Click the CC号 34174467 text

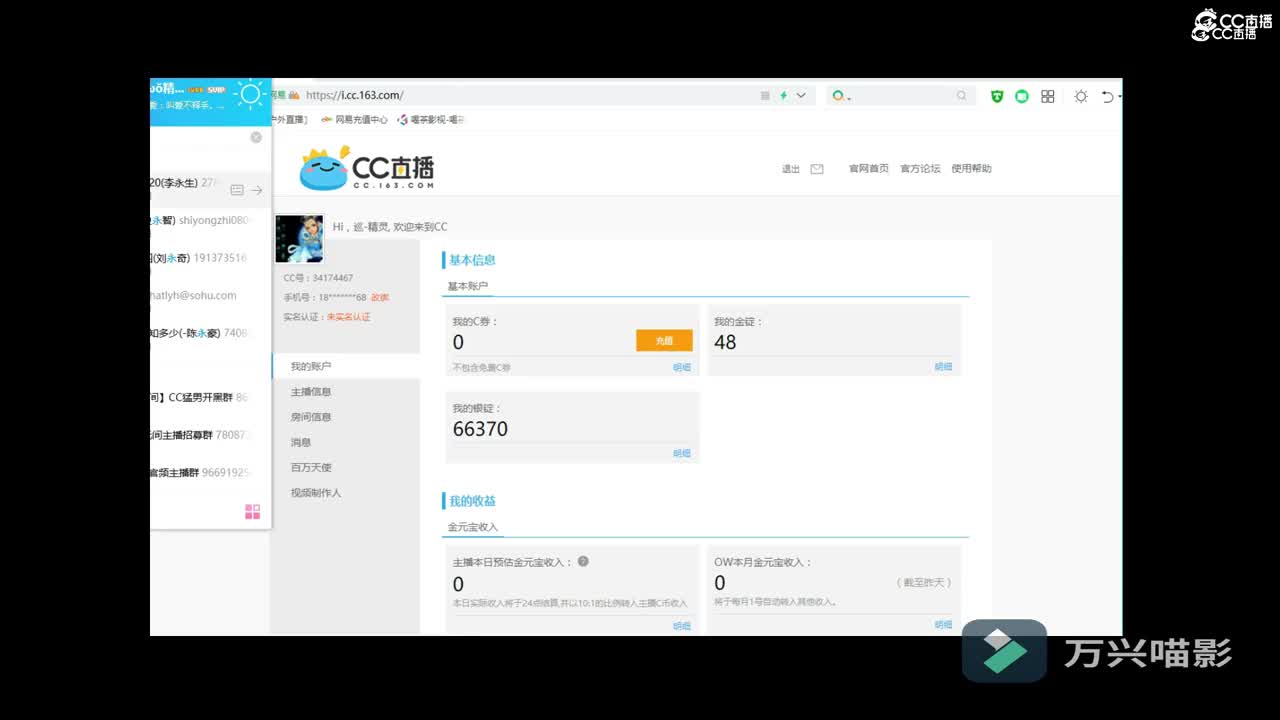318,278
